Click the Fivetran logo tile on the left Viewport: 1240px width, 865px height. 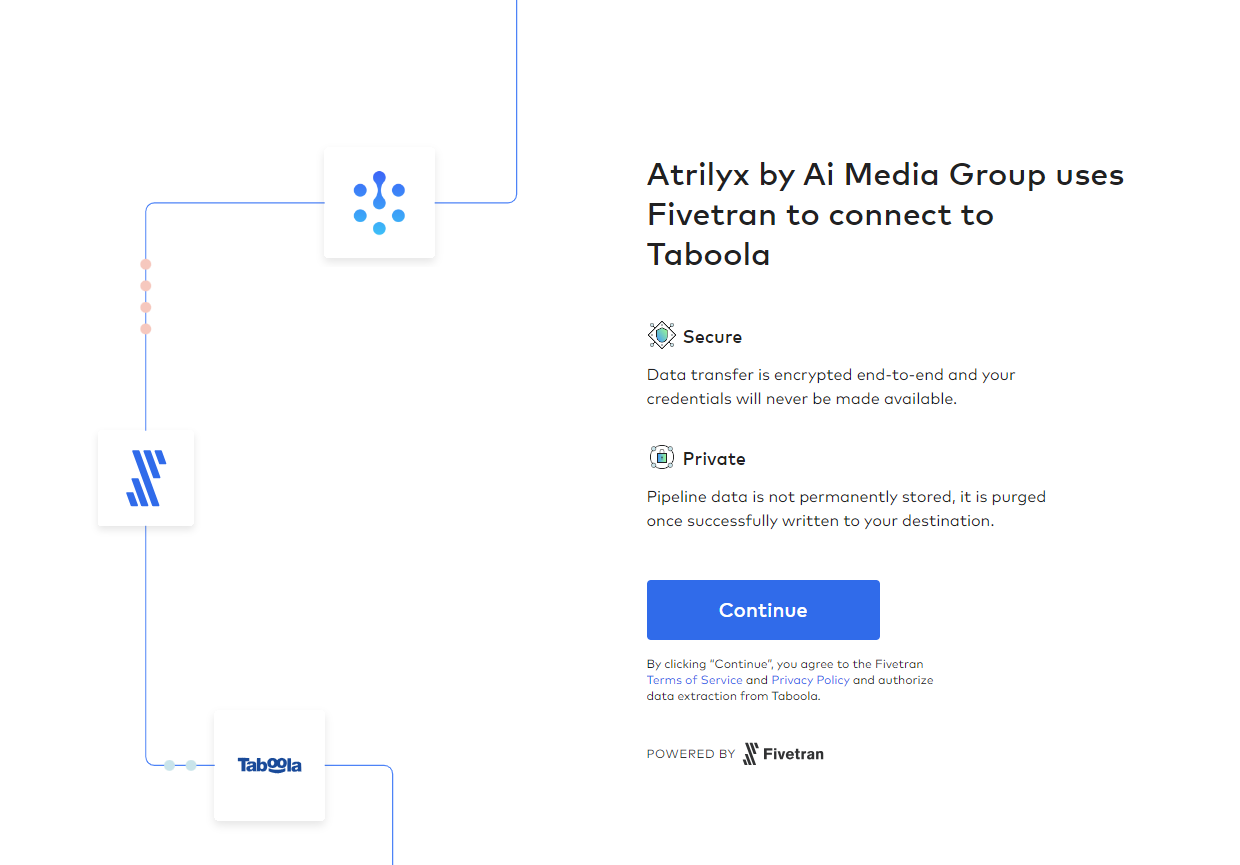(x=146, y=478)
